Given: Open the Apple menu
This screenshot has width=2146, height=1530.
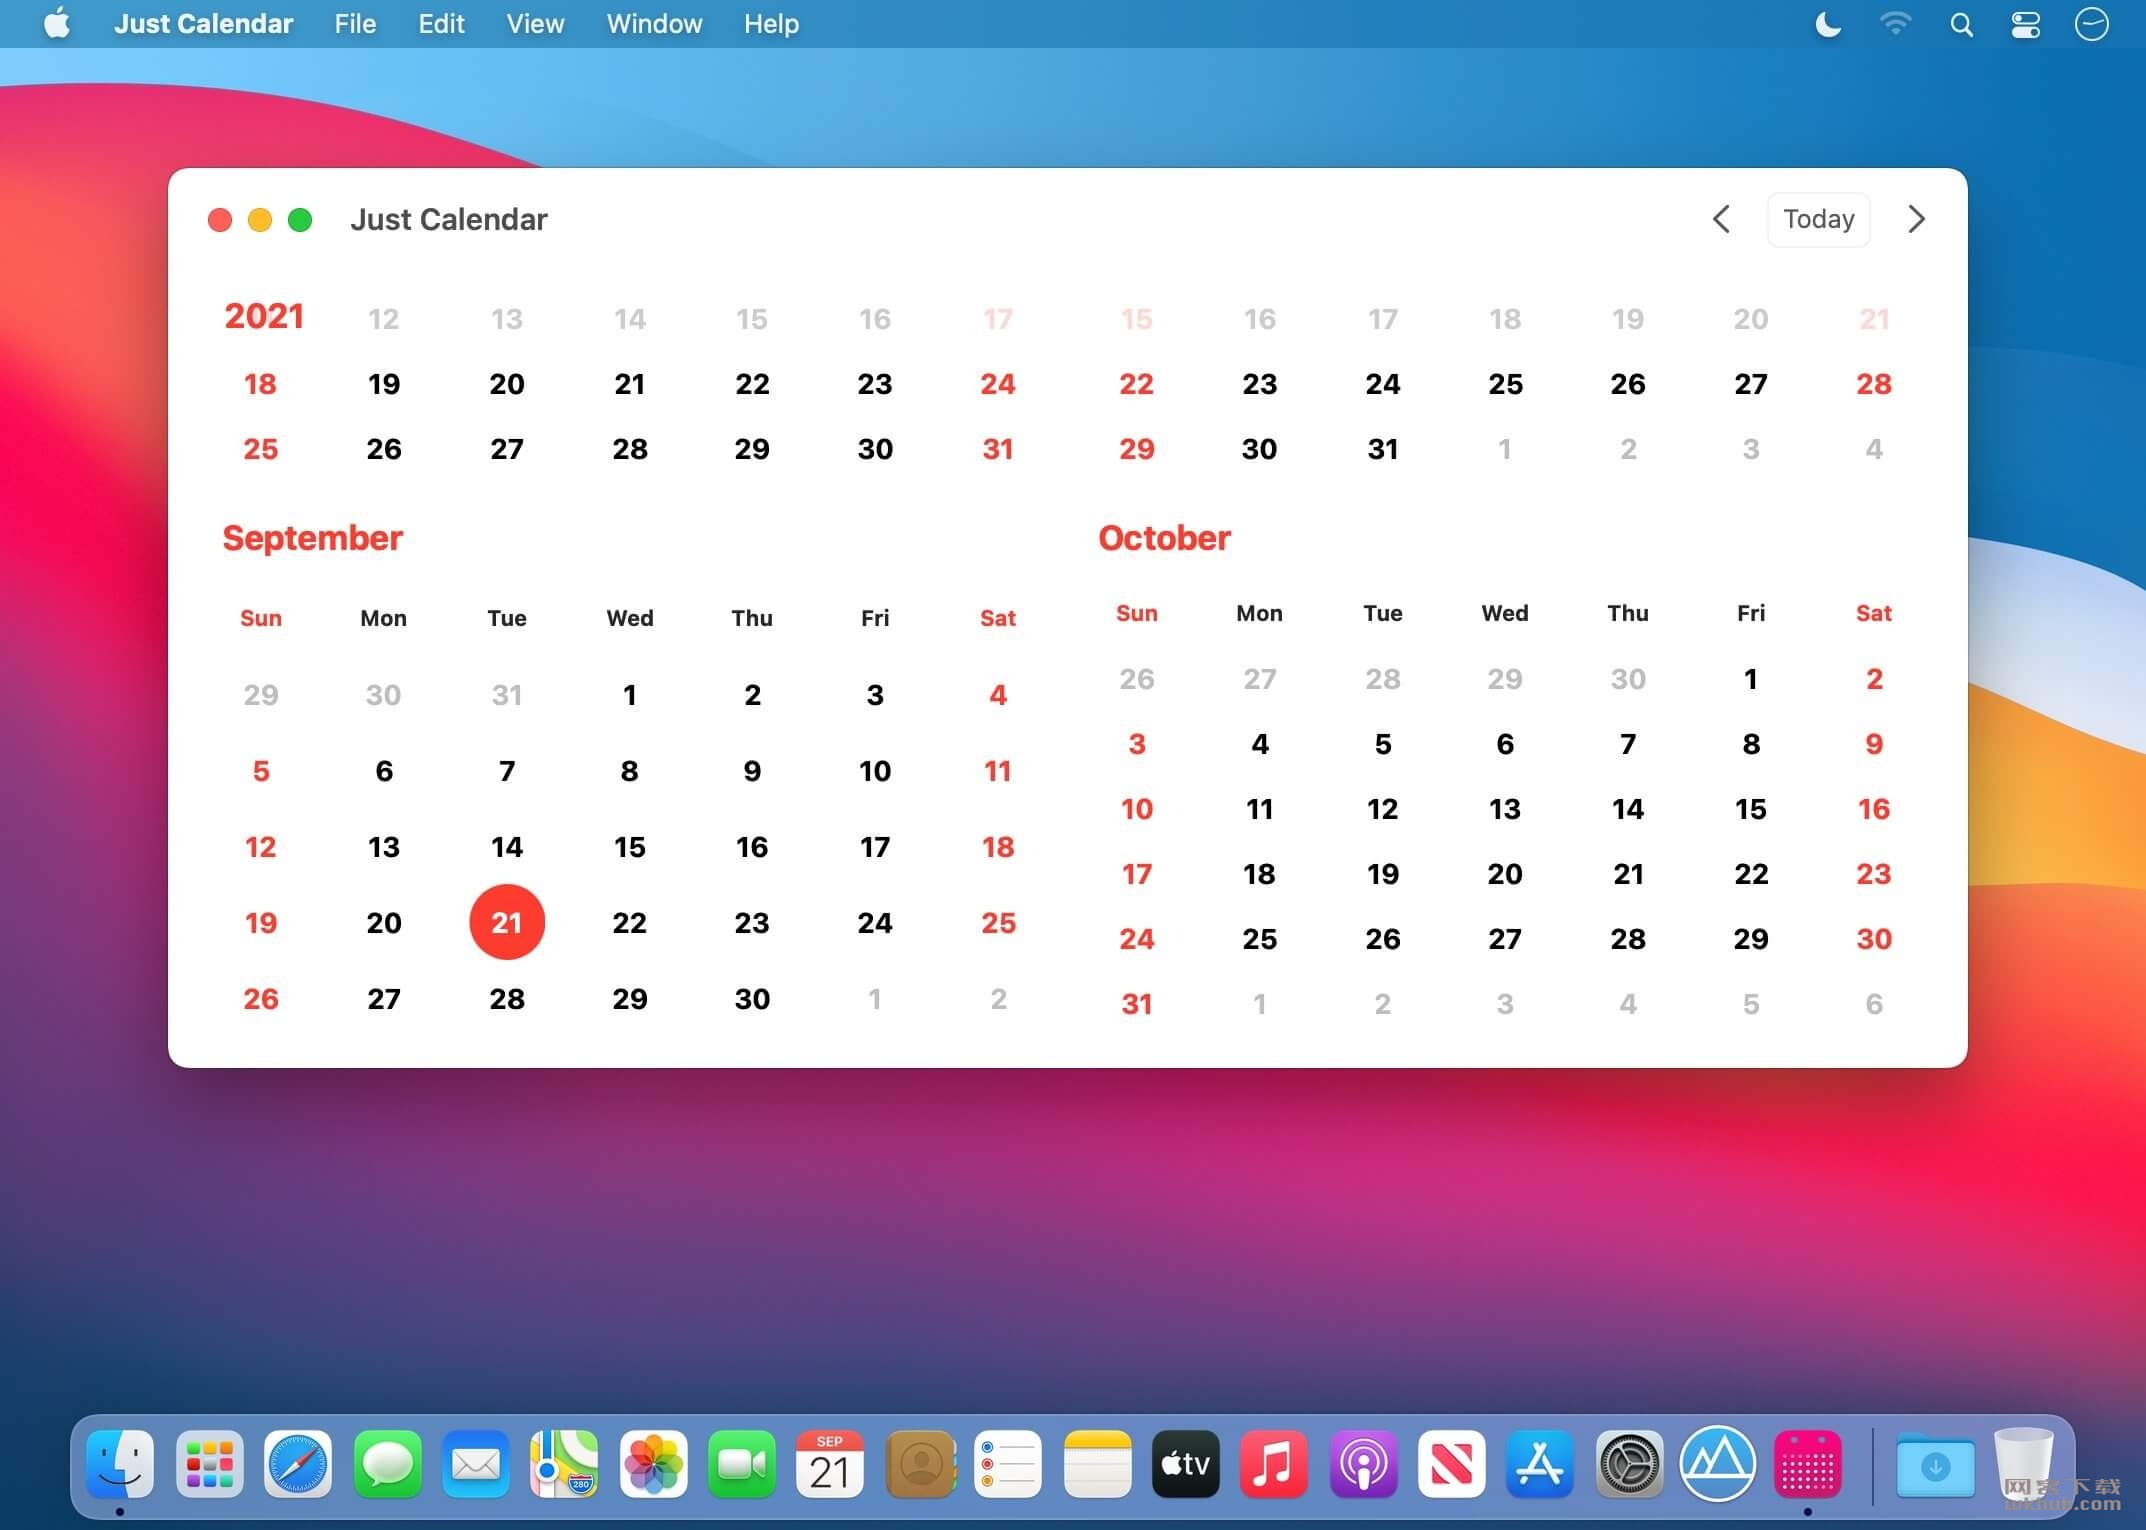Looking at the screenshot, I should pos(57,23).
